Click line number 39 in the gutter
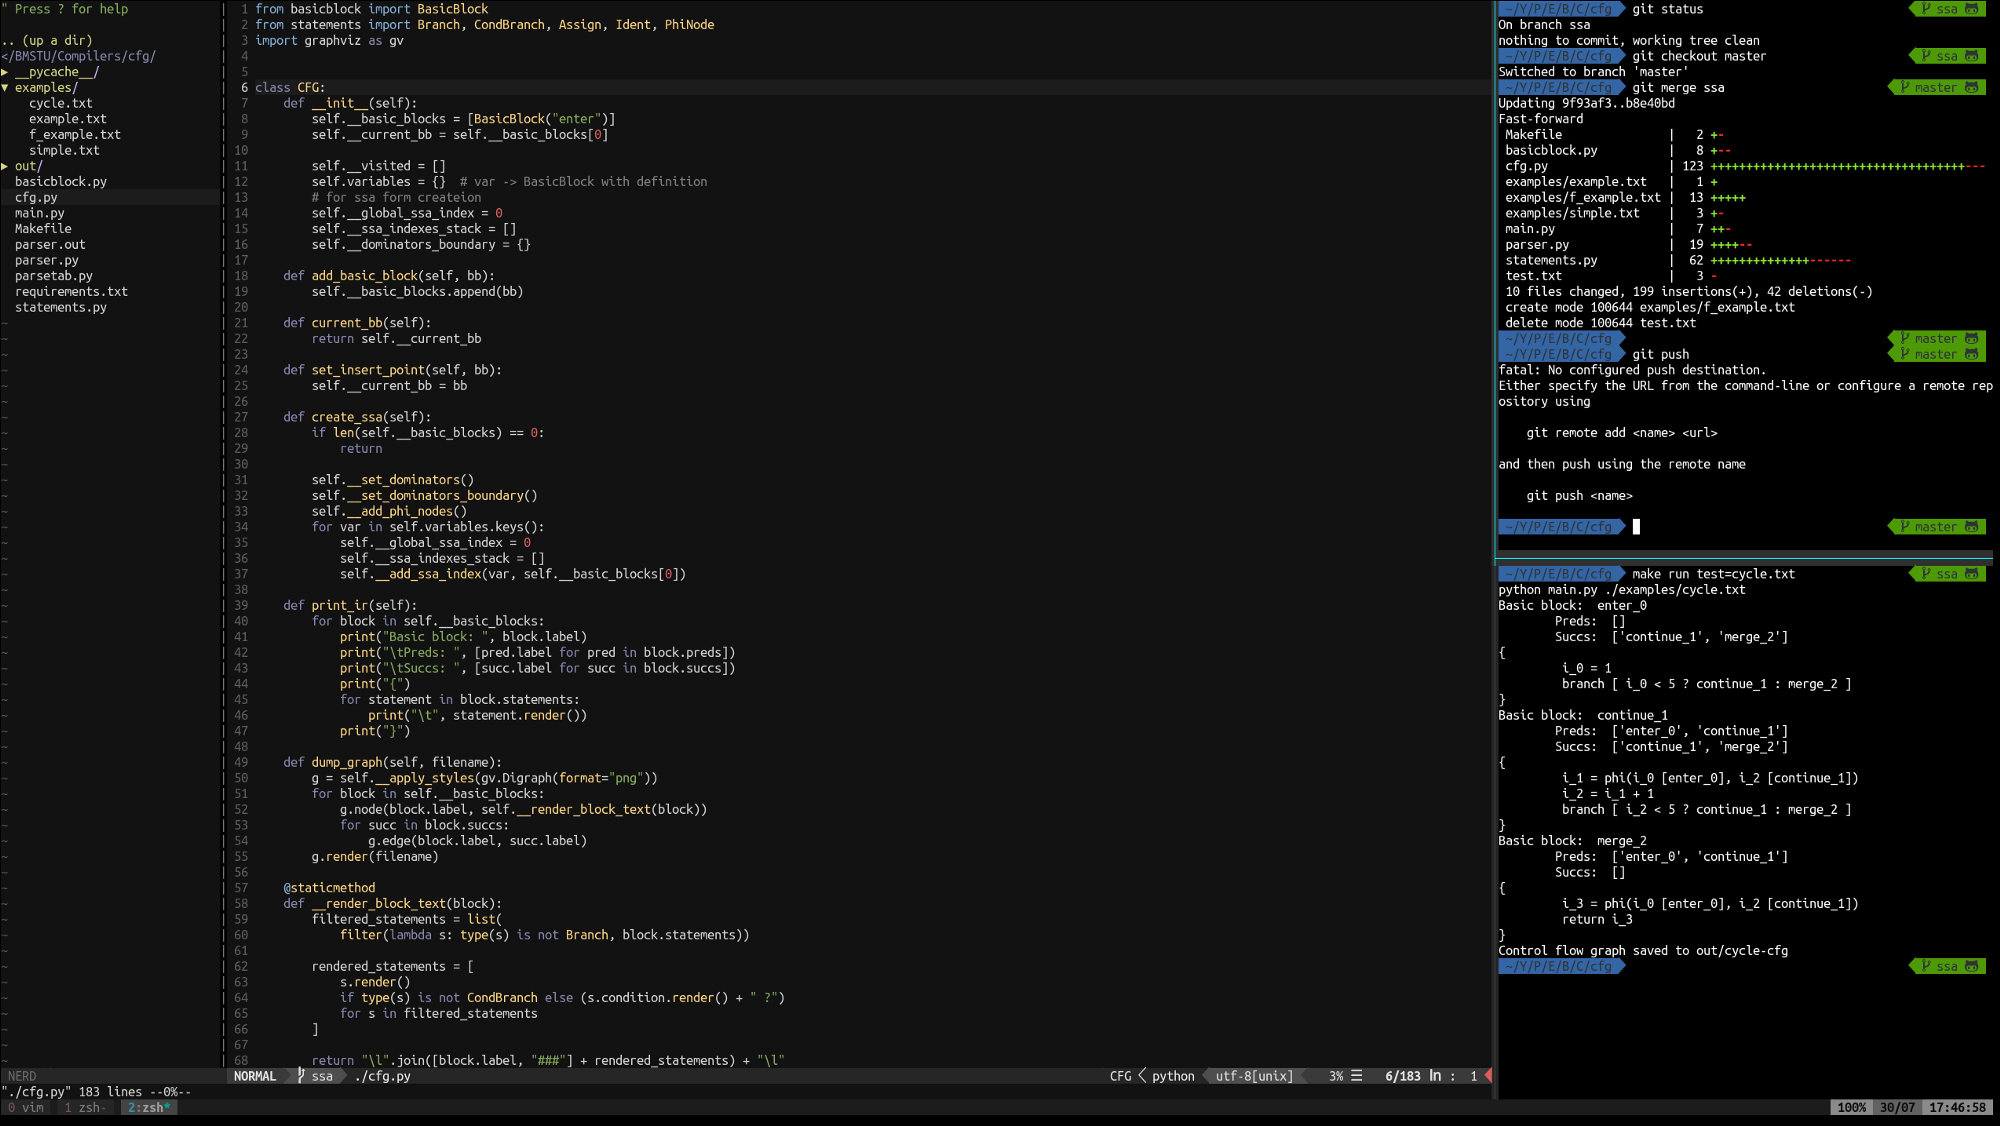 [241, 606]
